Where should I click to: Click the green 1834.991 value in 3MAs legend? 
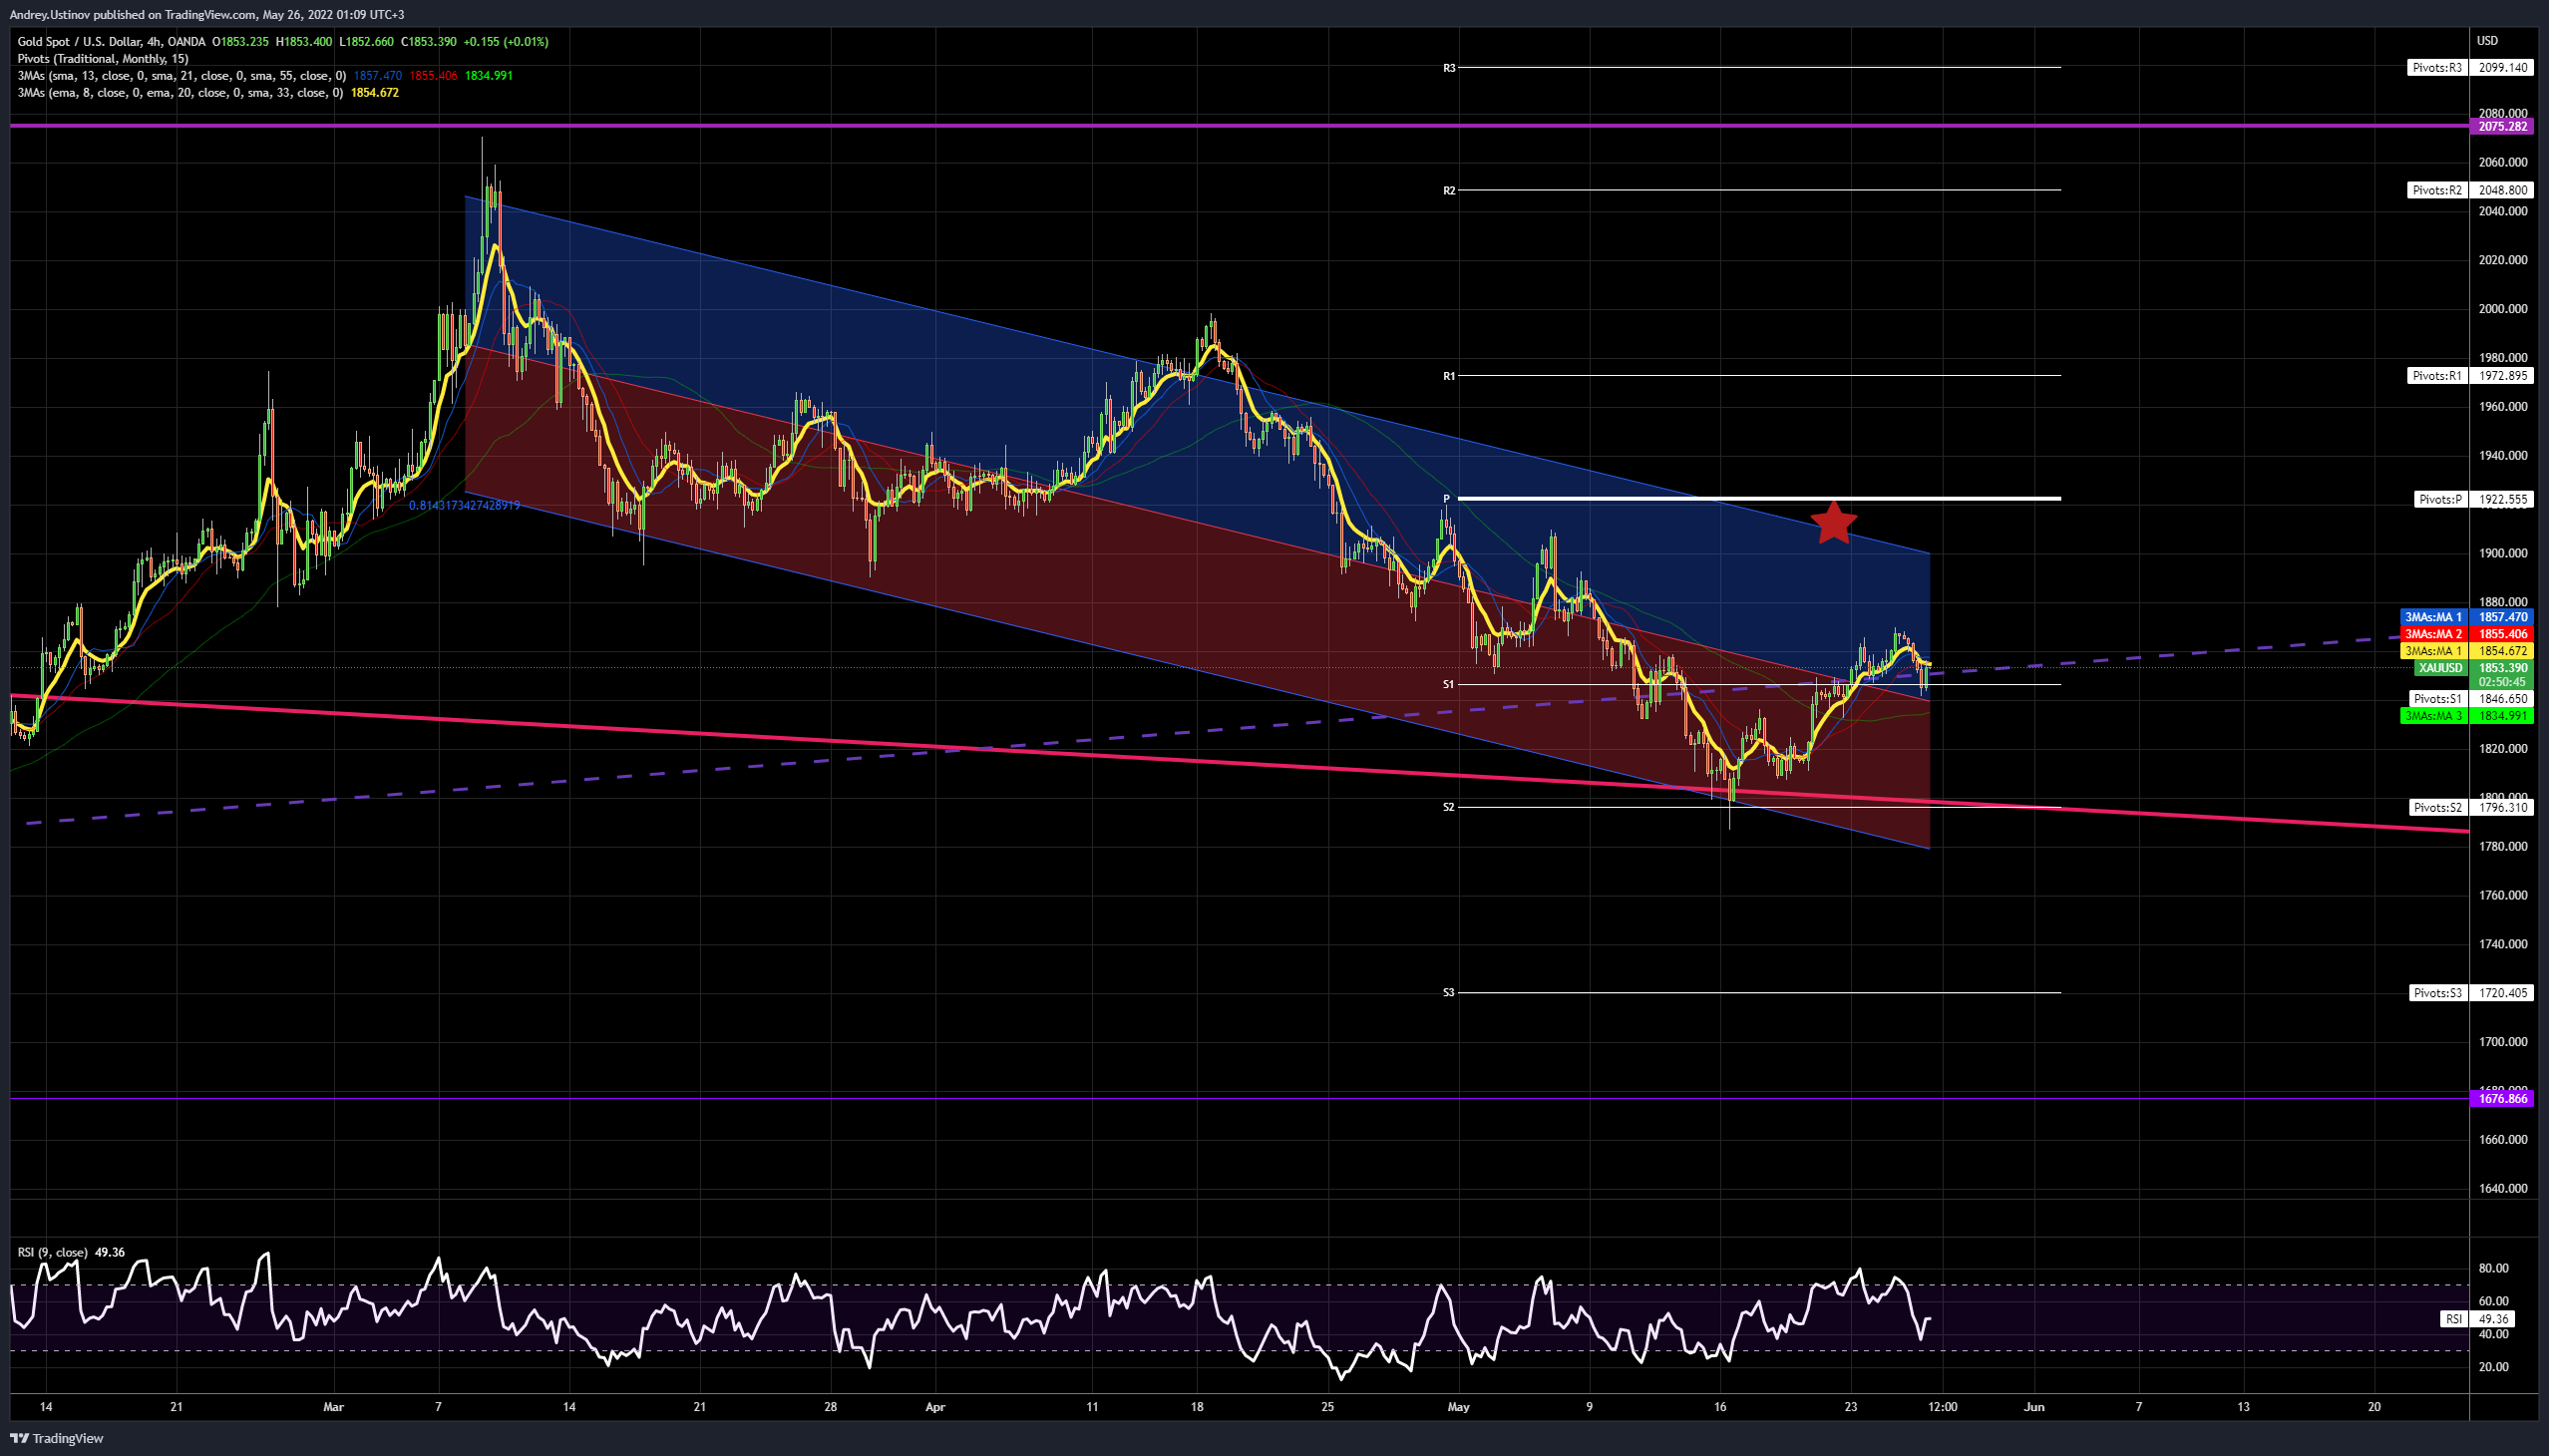pyautogui.click(x=488, y=75)
